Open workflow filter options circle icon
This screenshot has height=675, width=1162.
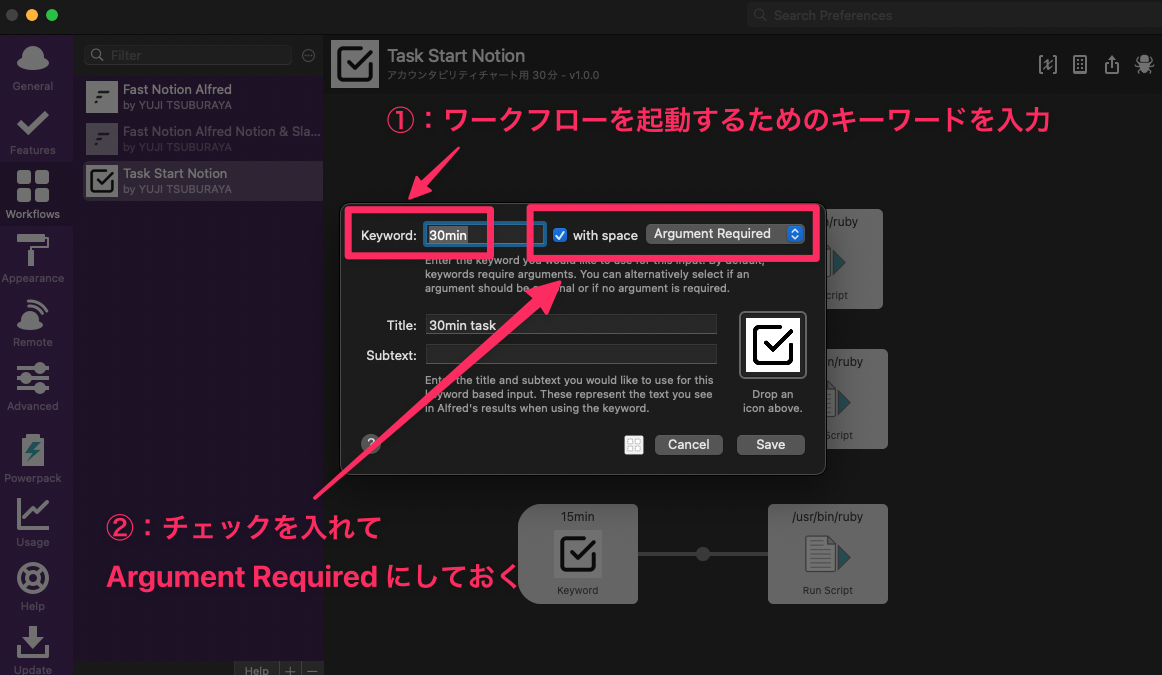[x=308, y=56]
